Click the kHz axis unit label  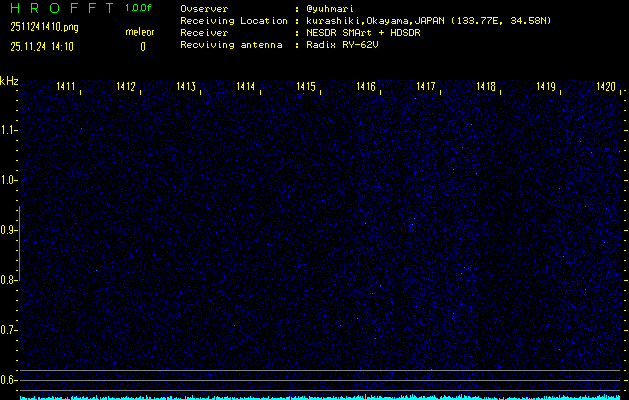click(9, 81)
